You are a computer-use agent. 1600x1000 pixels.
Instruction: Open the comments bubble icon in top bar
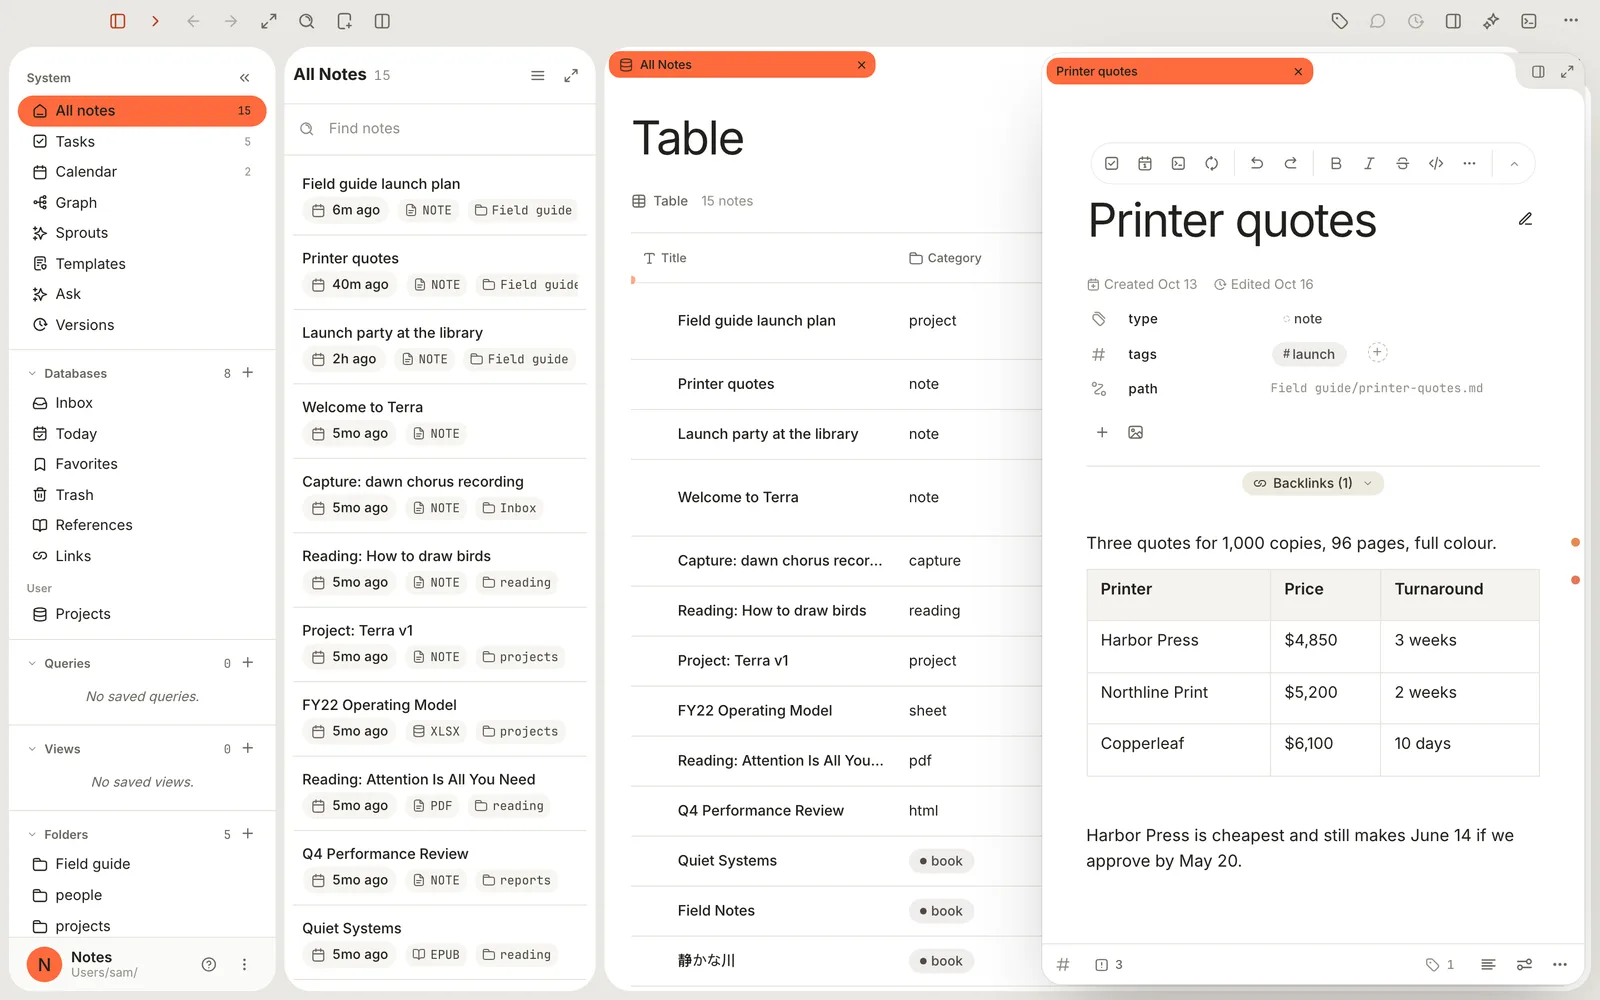tap(1378, 21)
